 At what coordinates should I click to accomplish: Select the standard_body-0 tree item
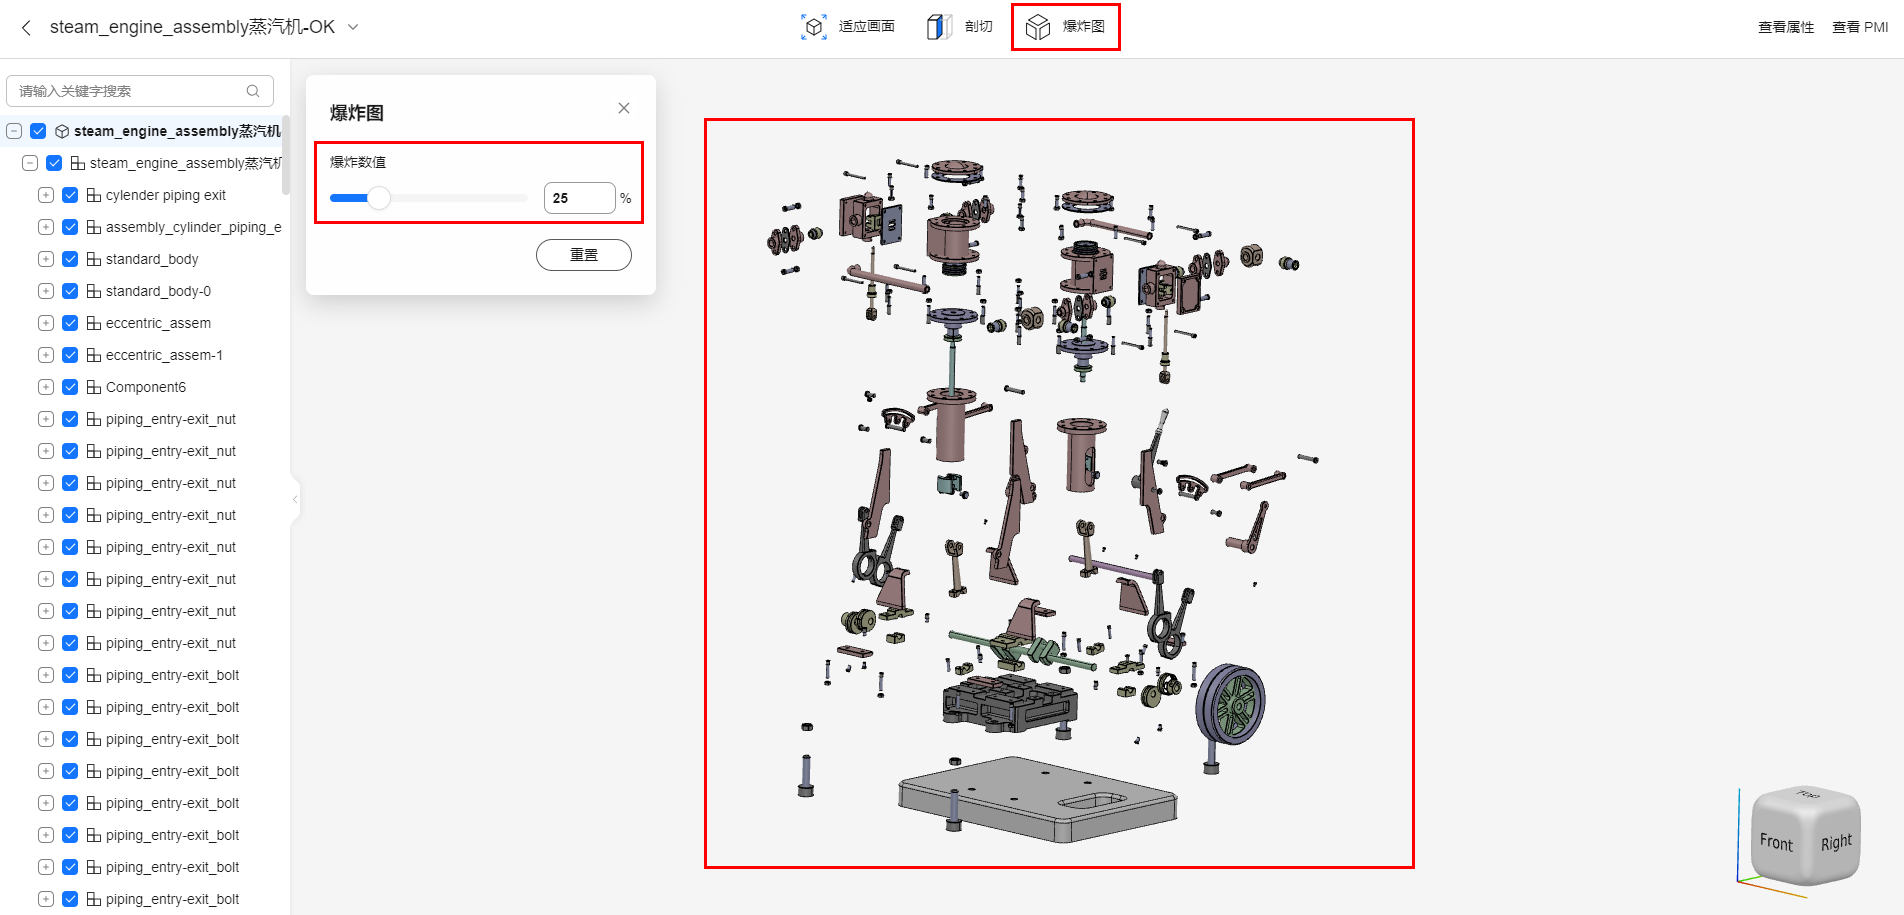158,291
